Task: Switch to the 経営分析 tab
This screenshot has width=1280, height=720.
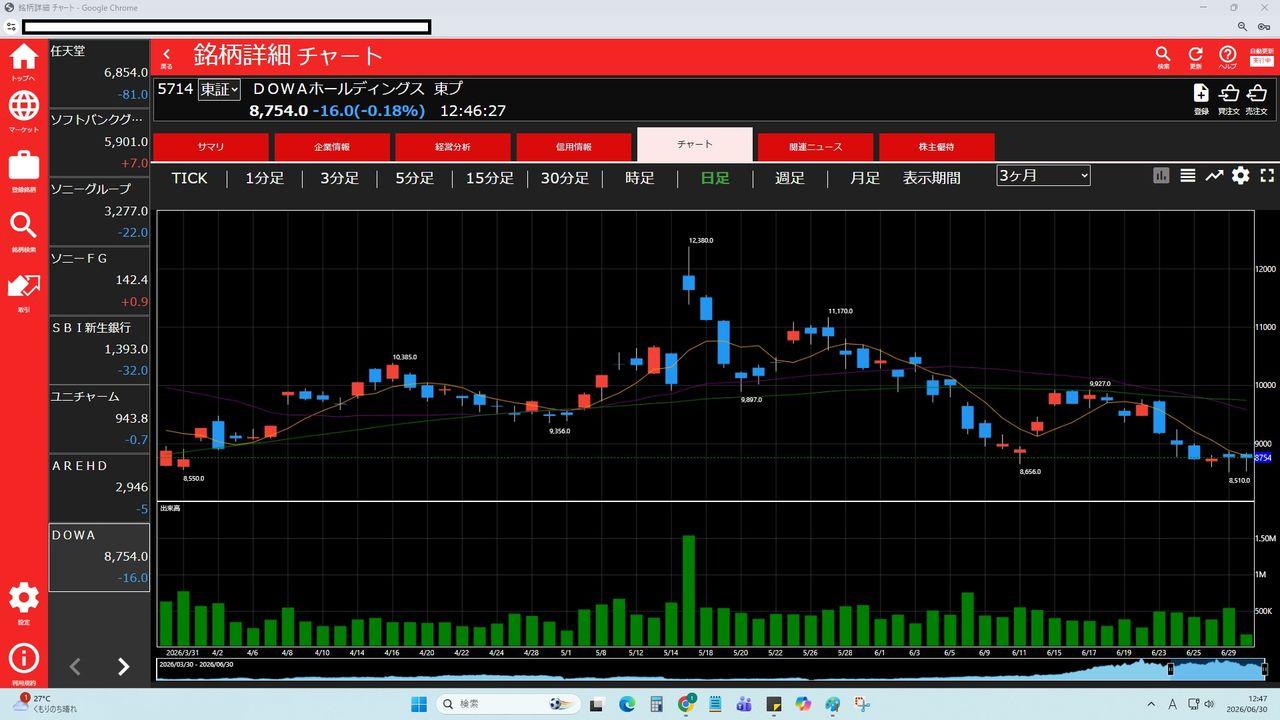Action: click(453, 146)
